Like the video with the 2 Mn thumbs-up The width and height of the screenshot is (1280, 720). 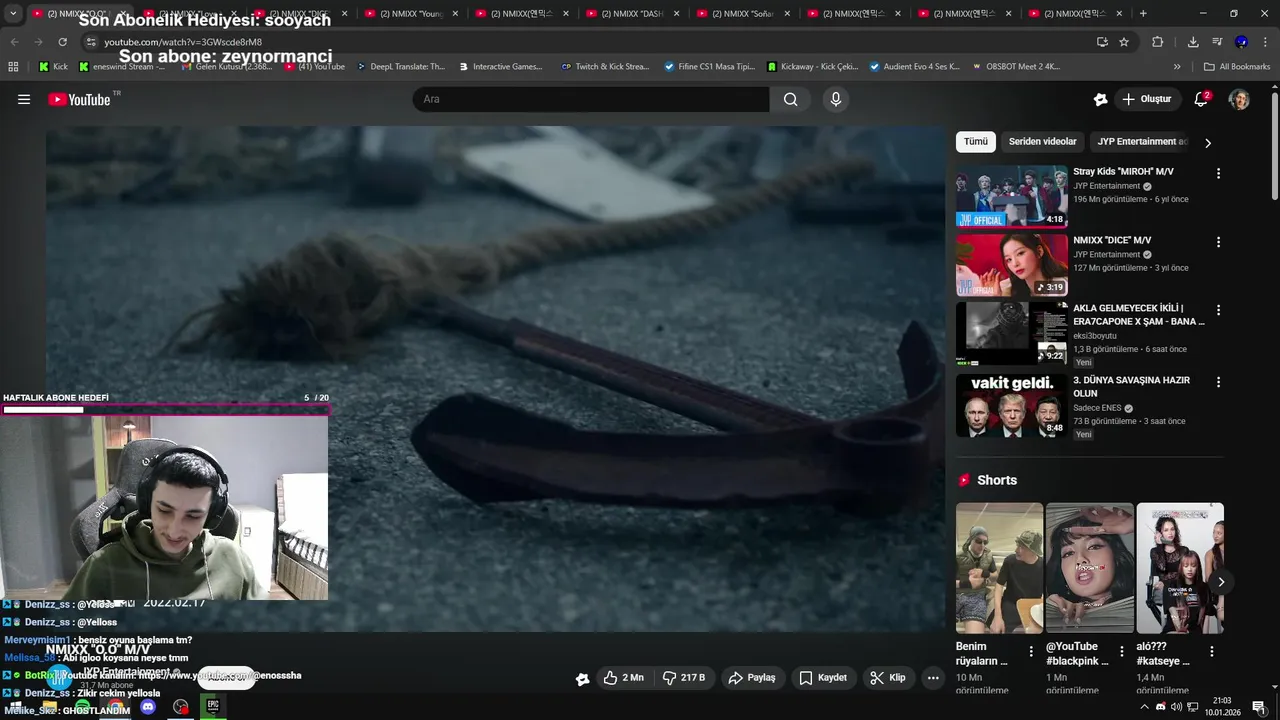(623, 678)
